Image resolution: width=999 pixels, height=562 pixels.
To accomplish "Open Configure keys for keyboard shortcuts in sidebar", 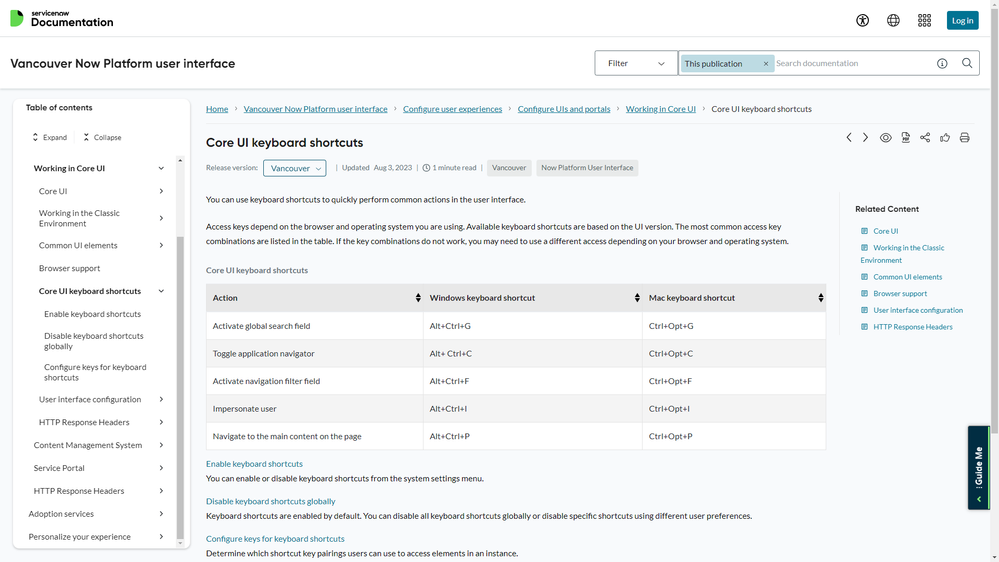I will (95, 372).
